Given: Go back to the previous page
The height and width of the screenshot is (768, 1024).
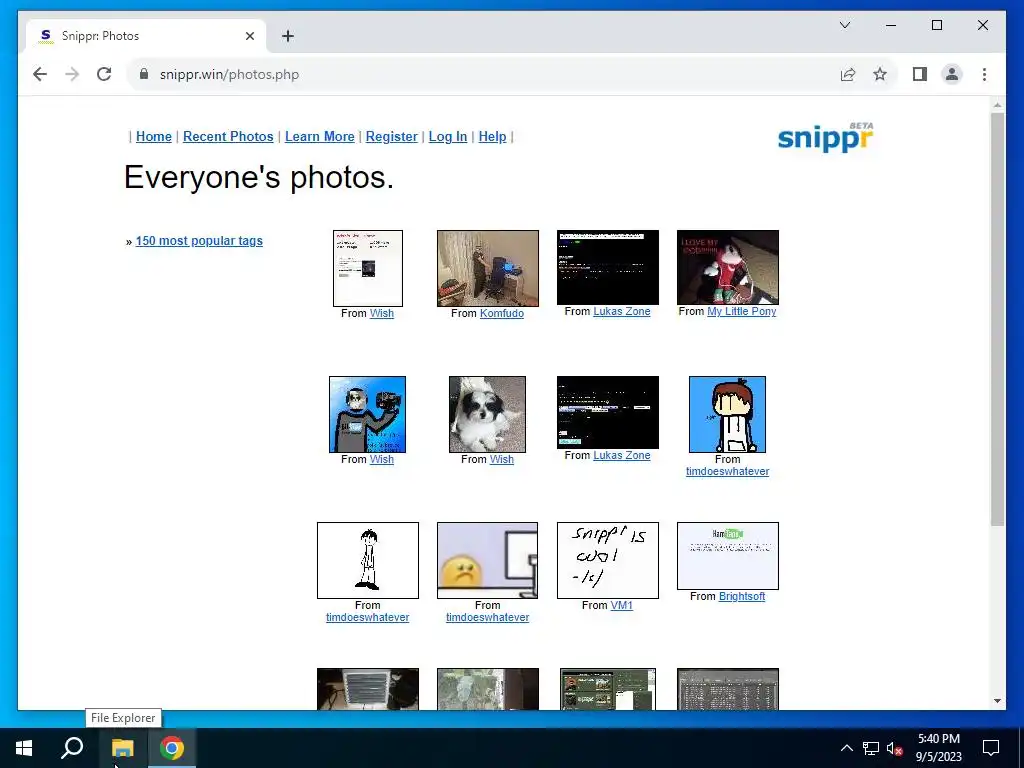Looking at the screenshot, I should [x=40, y=74].
